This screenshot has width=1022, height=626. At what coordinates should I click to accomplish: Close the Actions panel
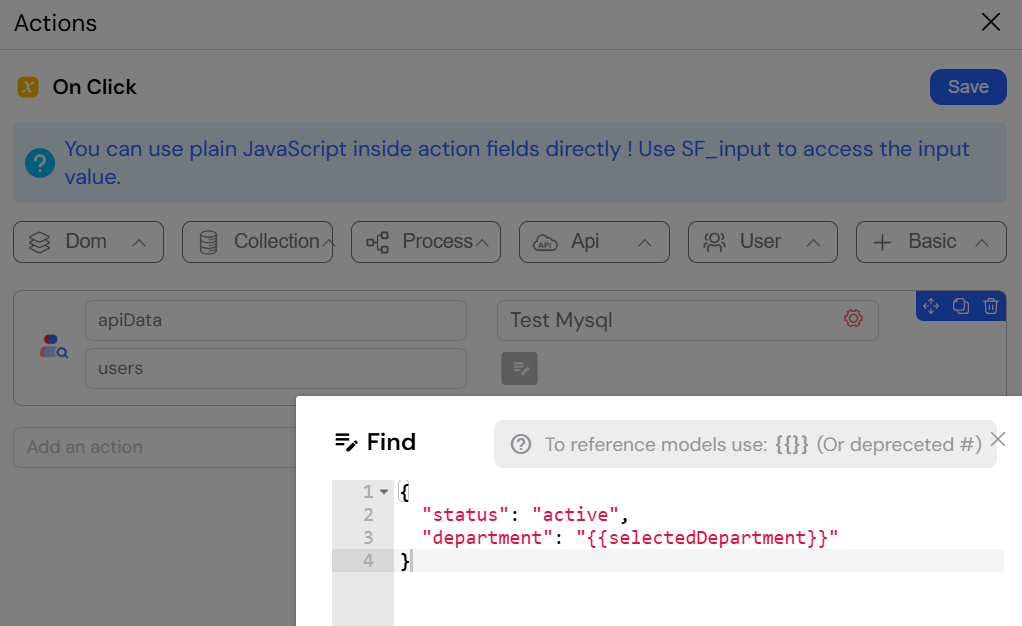click(x=991, y=22)
